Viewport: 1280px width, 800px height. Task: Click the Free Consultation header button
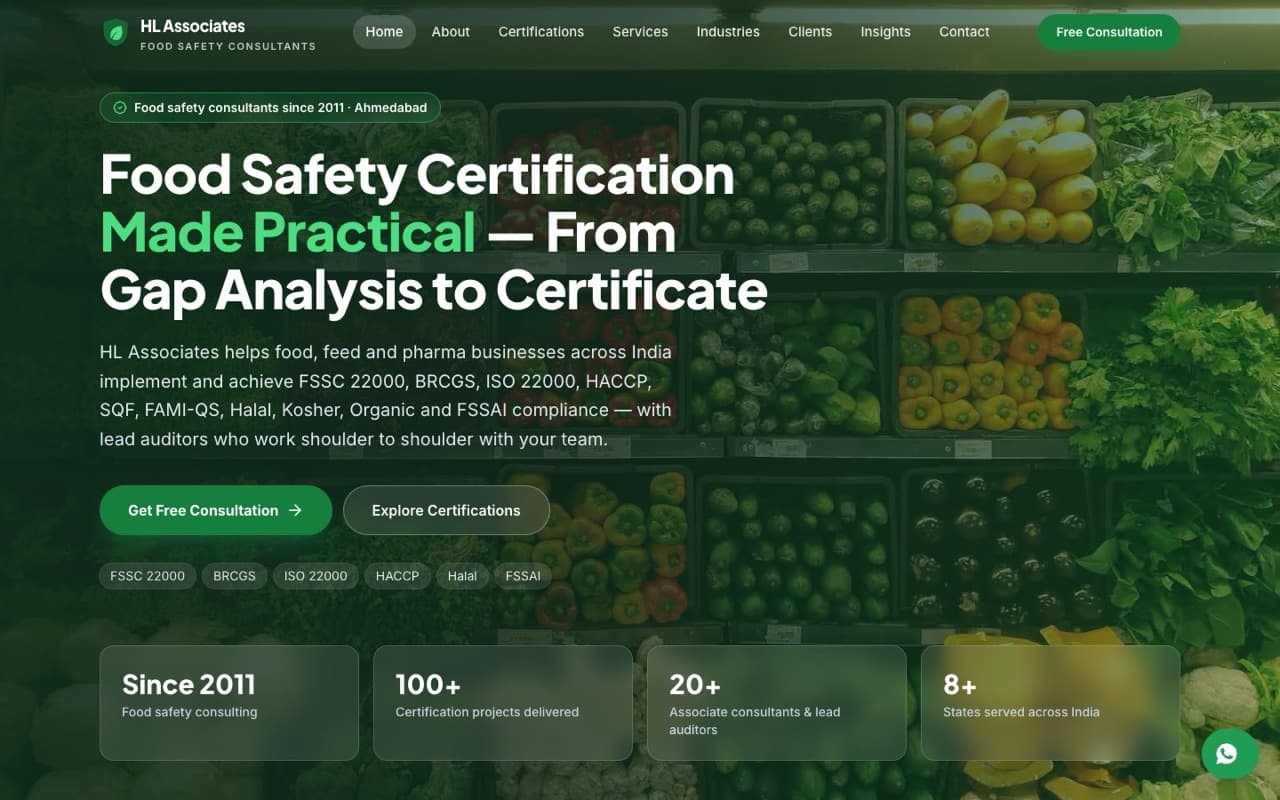click(1109, 32)
